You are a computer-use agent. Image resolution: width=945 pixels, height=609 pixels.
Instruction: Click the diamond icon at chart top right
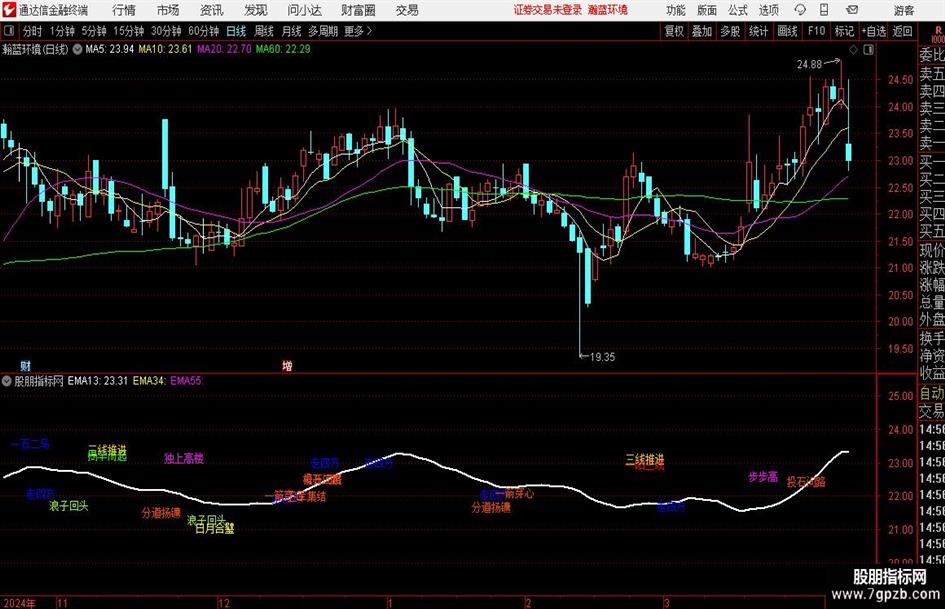point(853,50)
